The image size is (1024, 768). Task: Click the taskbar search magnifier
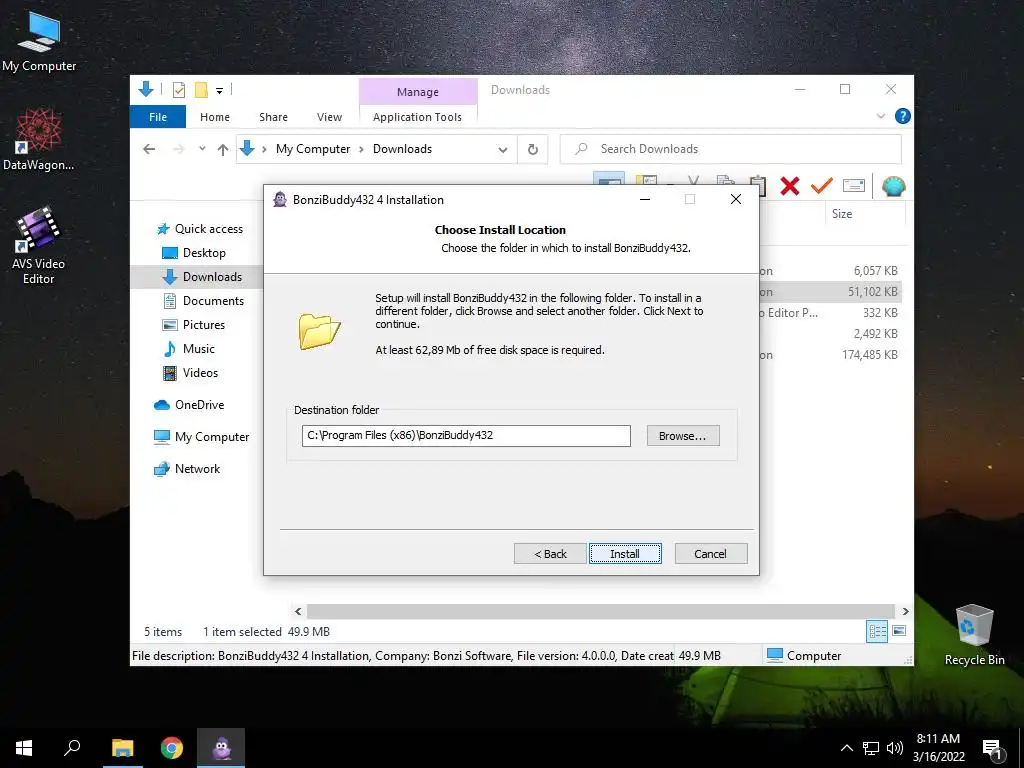pyautogui.click(x=72, y=748)
